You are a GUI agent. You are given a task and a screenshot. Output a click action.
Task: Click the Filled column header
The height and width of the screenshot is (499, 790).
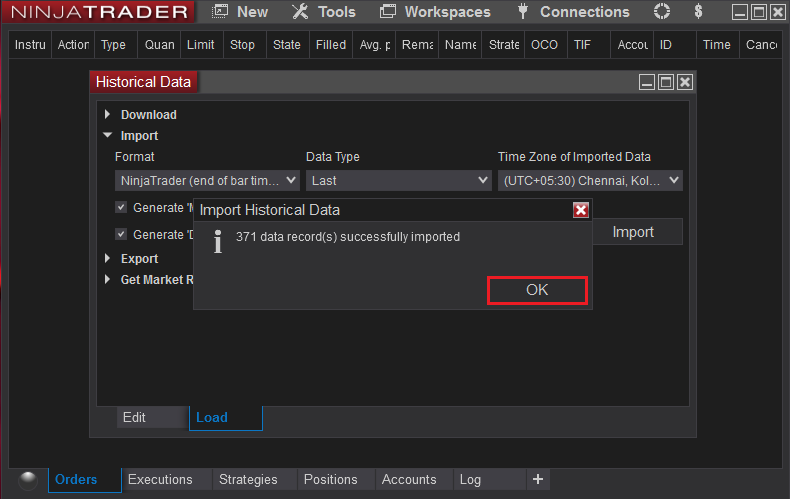click(x=331, y=45)
